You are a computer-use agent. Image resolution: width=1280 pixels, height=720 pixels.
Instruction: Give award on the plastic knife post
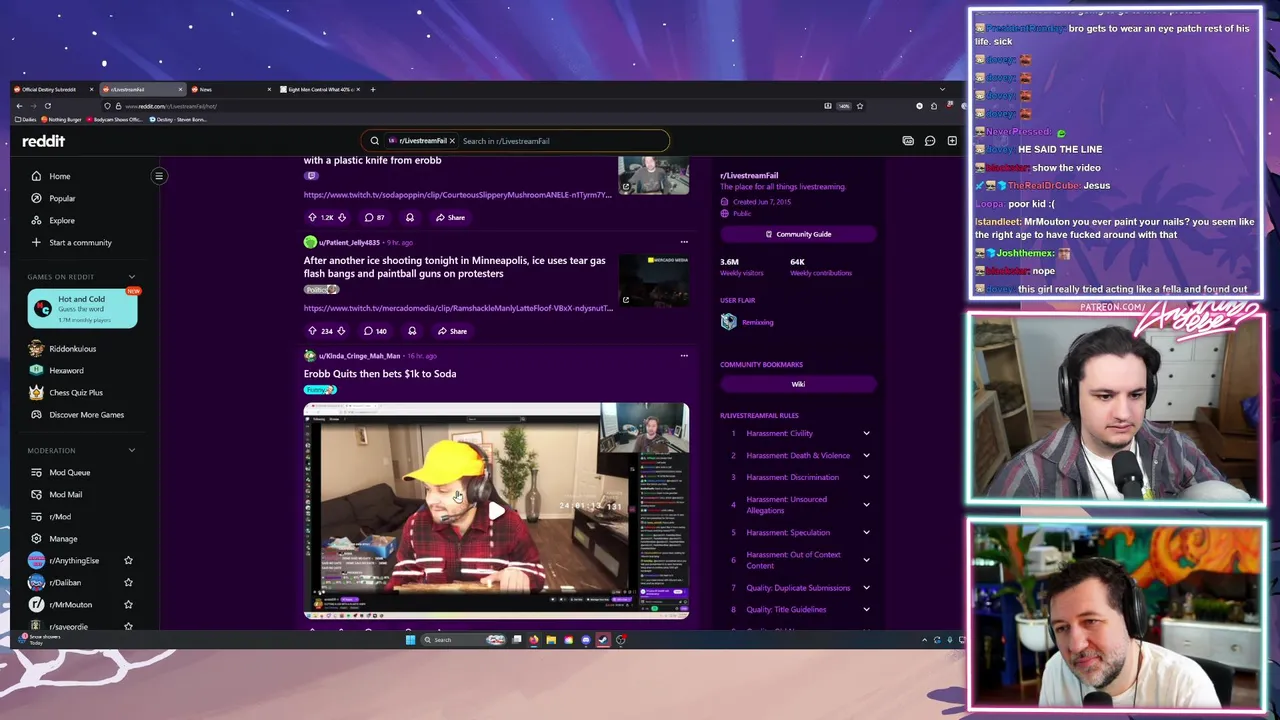coord(409,217)
